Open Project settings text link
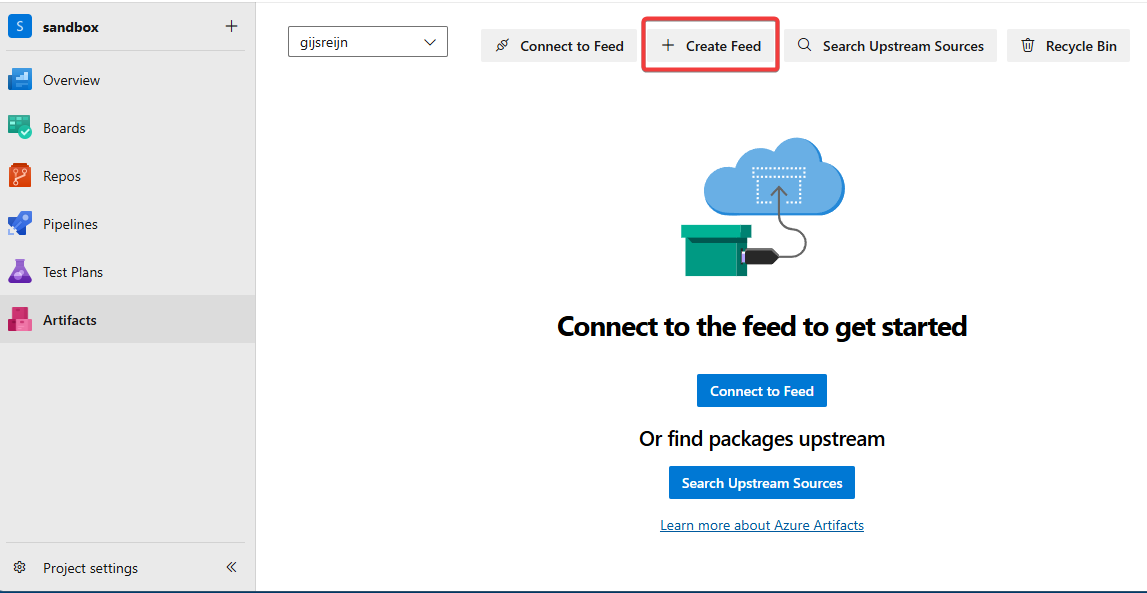The height and width of the screenshot is (593, 1147). coord(90,568)
